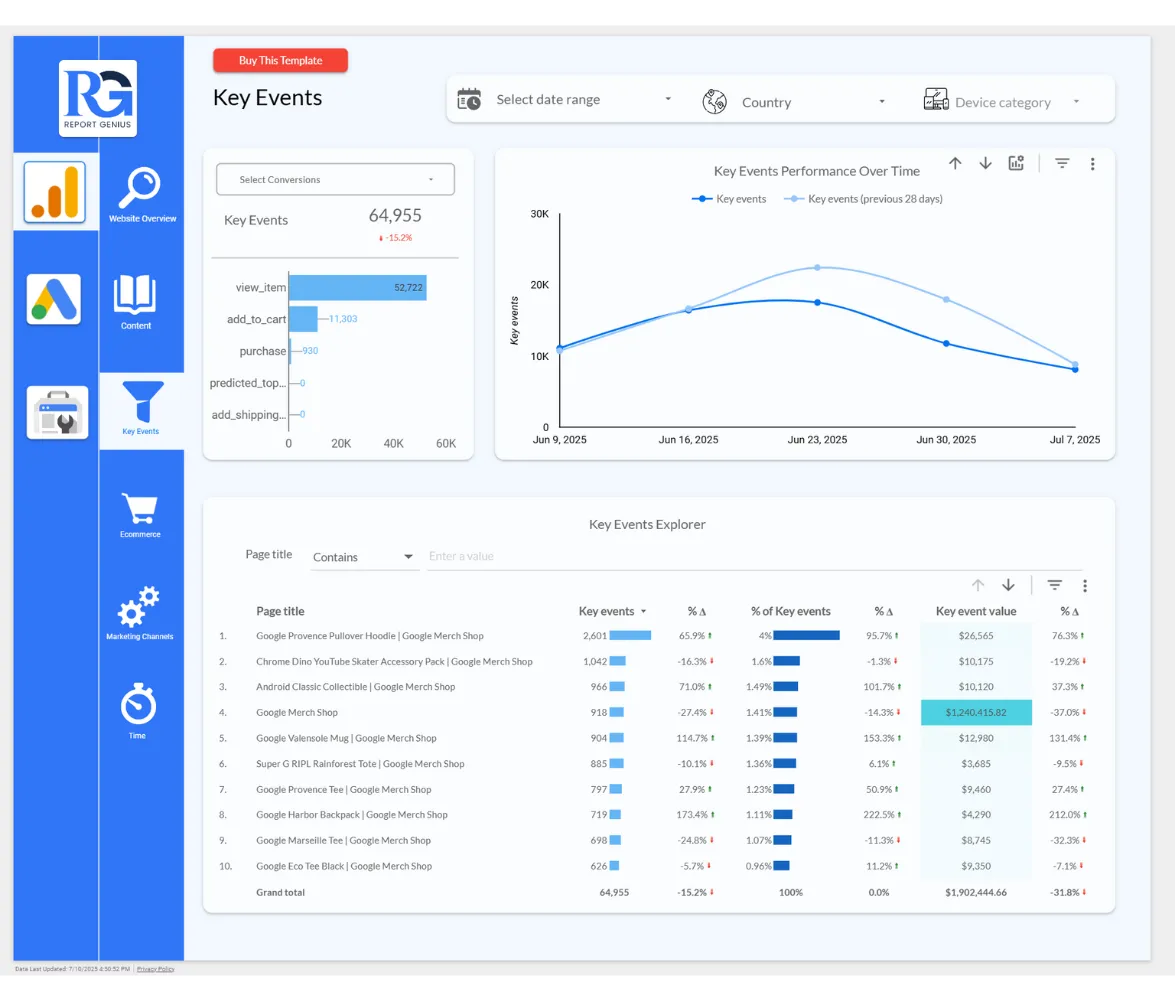Click Google Provence Tee row title
Screen dimensions: 1175x985
[343, 790]
